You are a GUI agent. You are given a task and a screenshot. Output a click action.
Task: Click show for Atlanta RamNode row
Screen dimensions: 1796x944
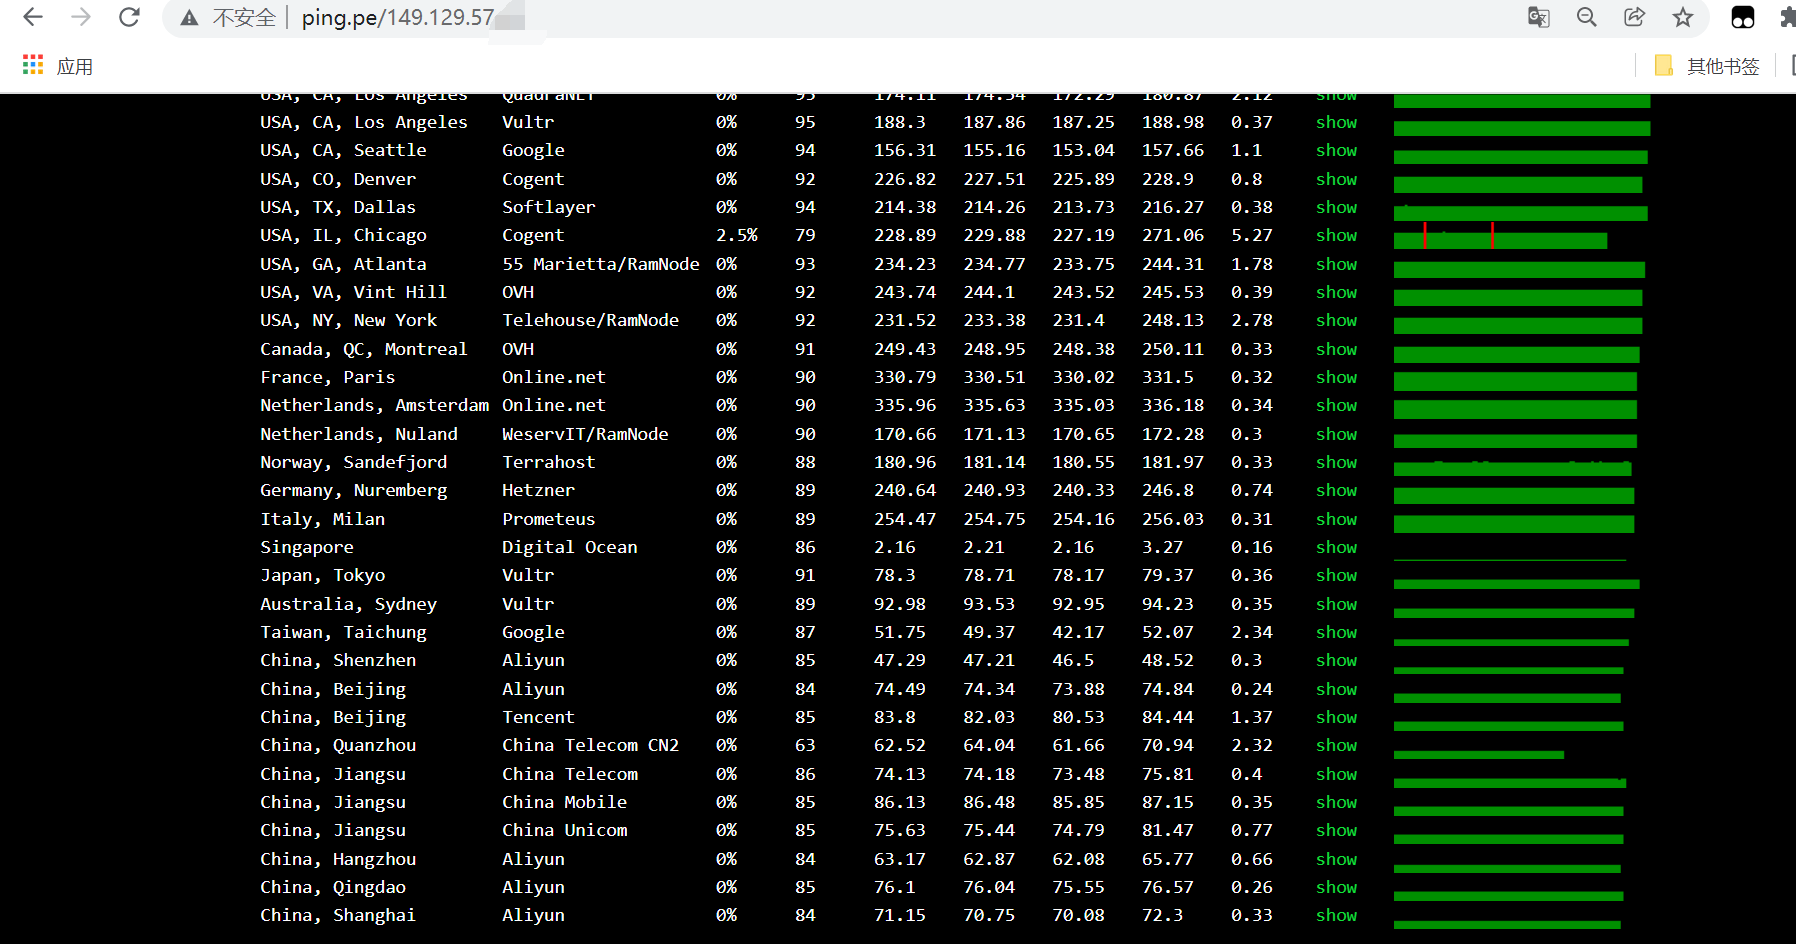[1336, 264]
